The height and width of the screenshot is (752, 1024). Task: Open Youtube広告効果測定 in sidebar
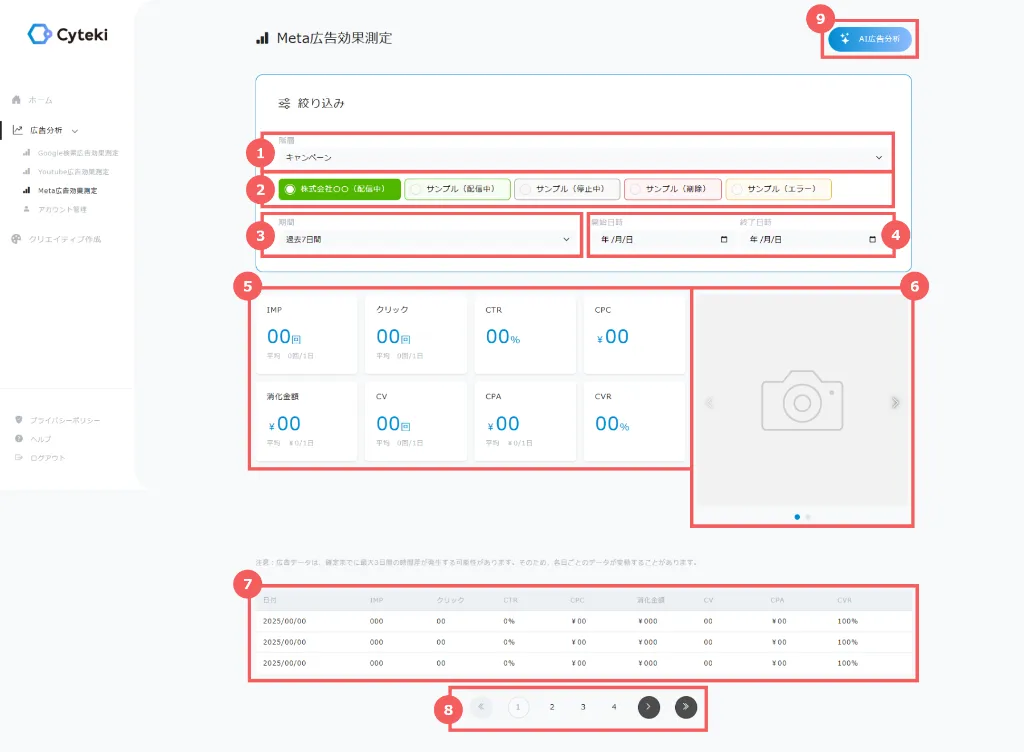point(73,172)
